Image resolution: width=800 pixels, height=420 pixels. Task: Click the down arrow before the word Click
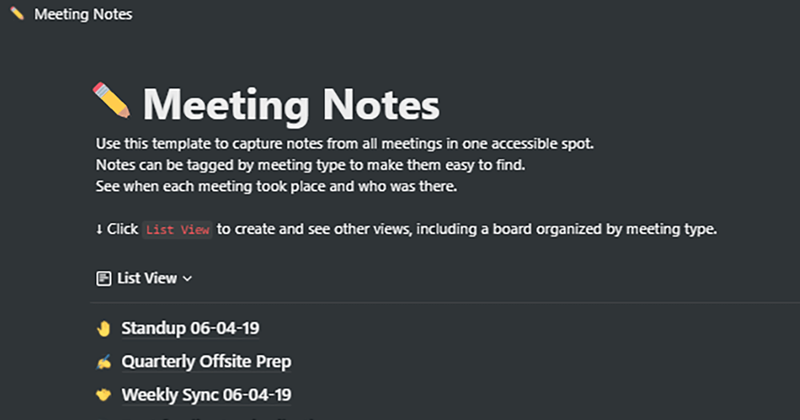(99, 229)
